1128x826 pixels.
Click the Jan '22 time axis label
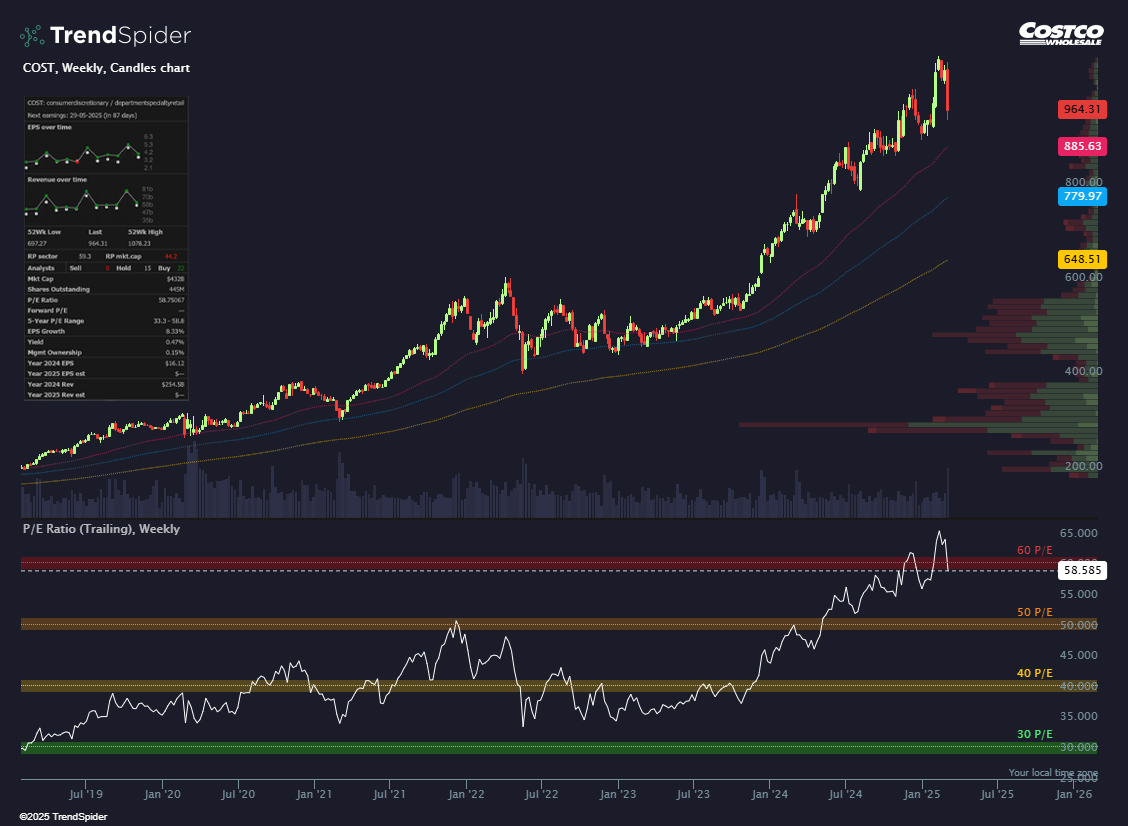[466, 794]
